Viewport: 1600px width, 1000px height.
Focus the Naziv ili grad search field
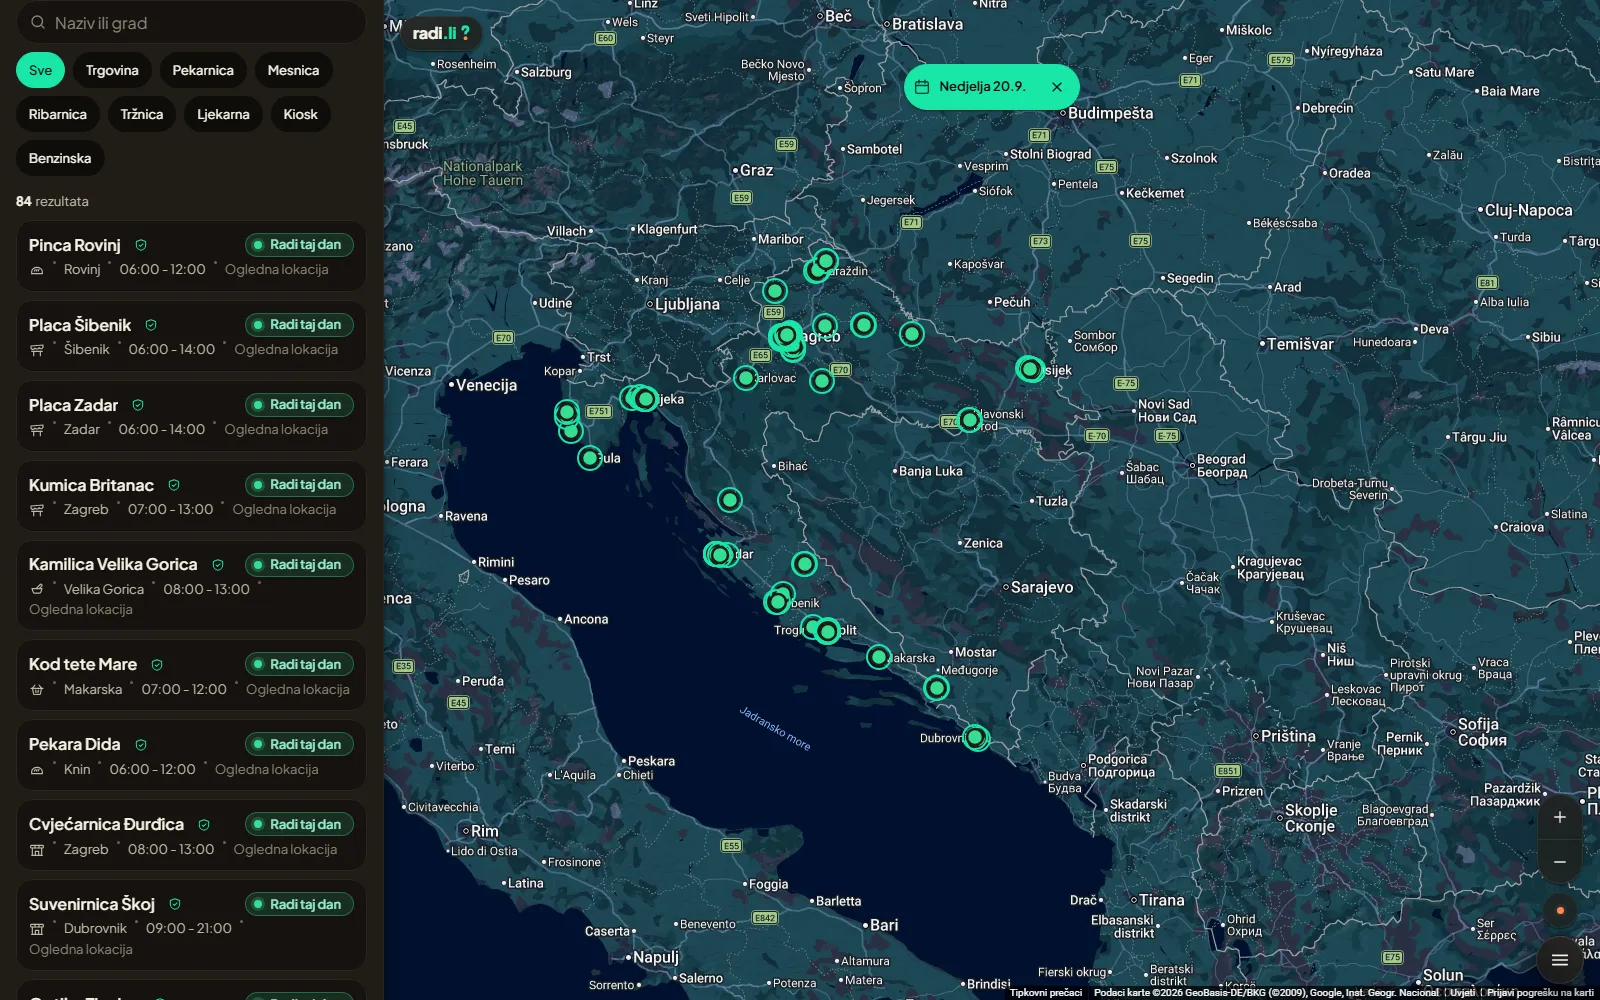tap(190, 23)
